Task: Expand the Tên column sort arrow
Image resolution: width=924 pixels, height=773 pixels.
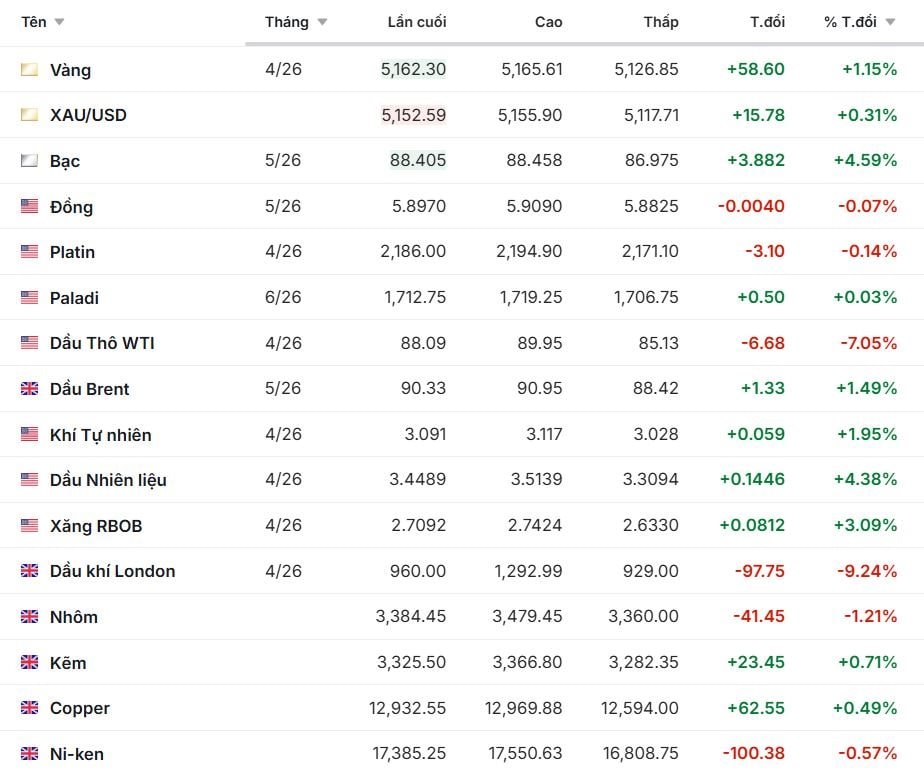Action: 59,22
